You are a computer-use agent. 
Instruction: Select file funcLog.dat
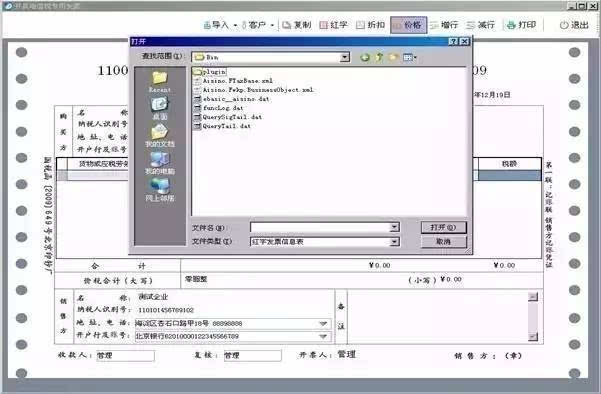tap(218, 108)
